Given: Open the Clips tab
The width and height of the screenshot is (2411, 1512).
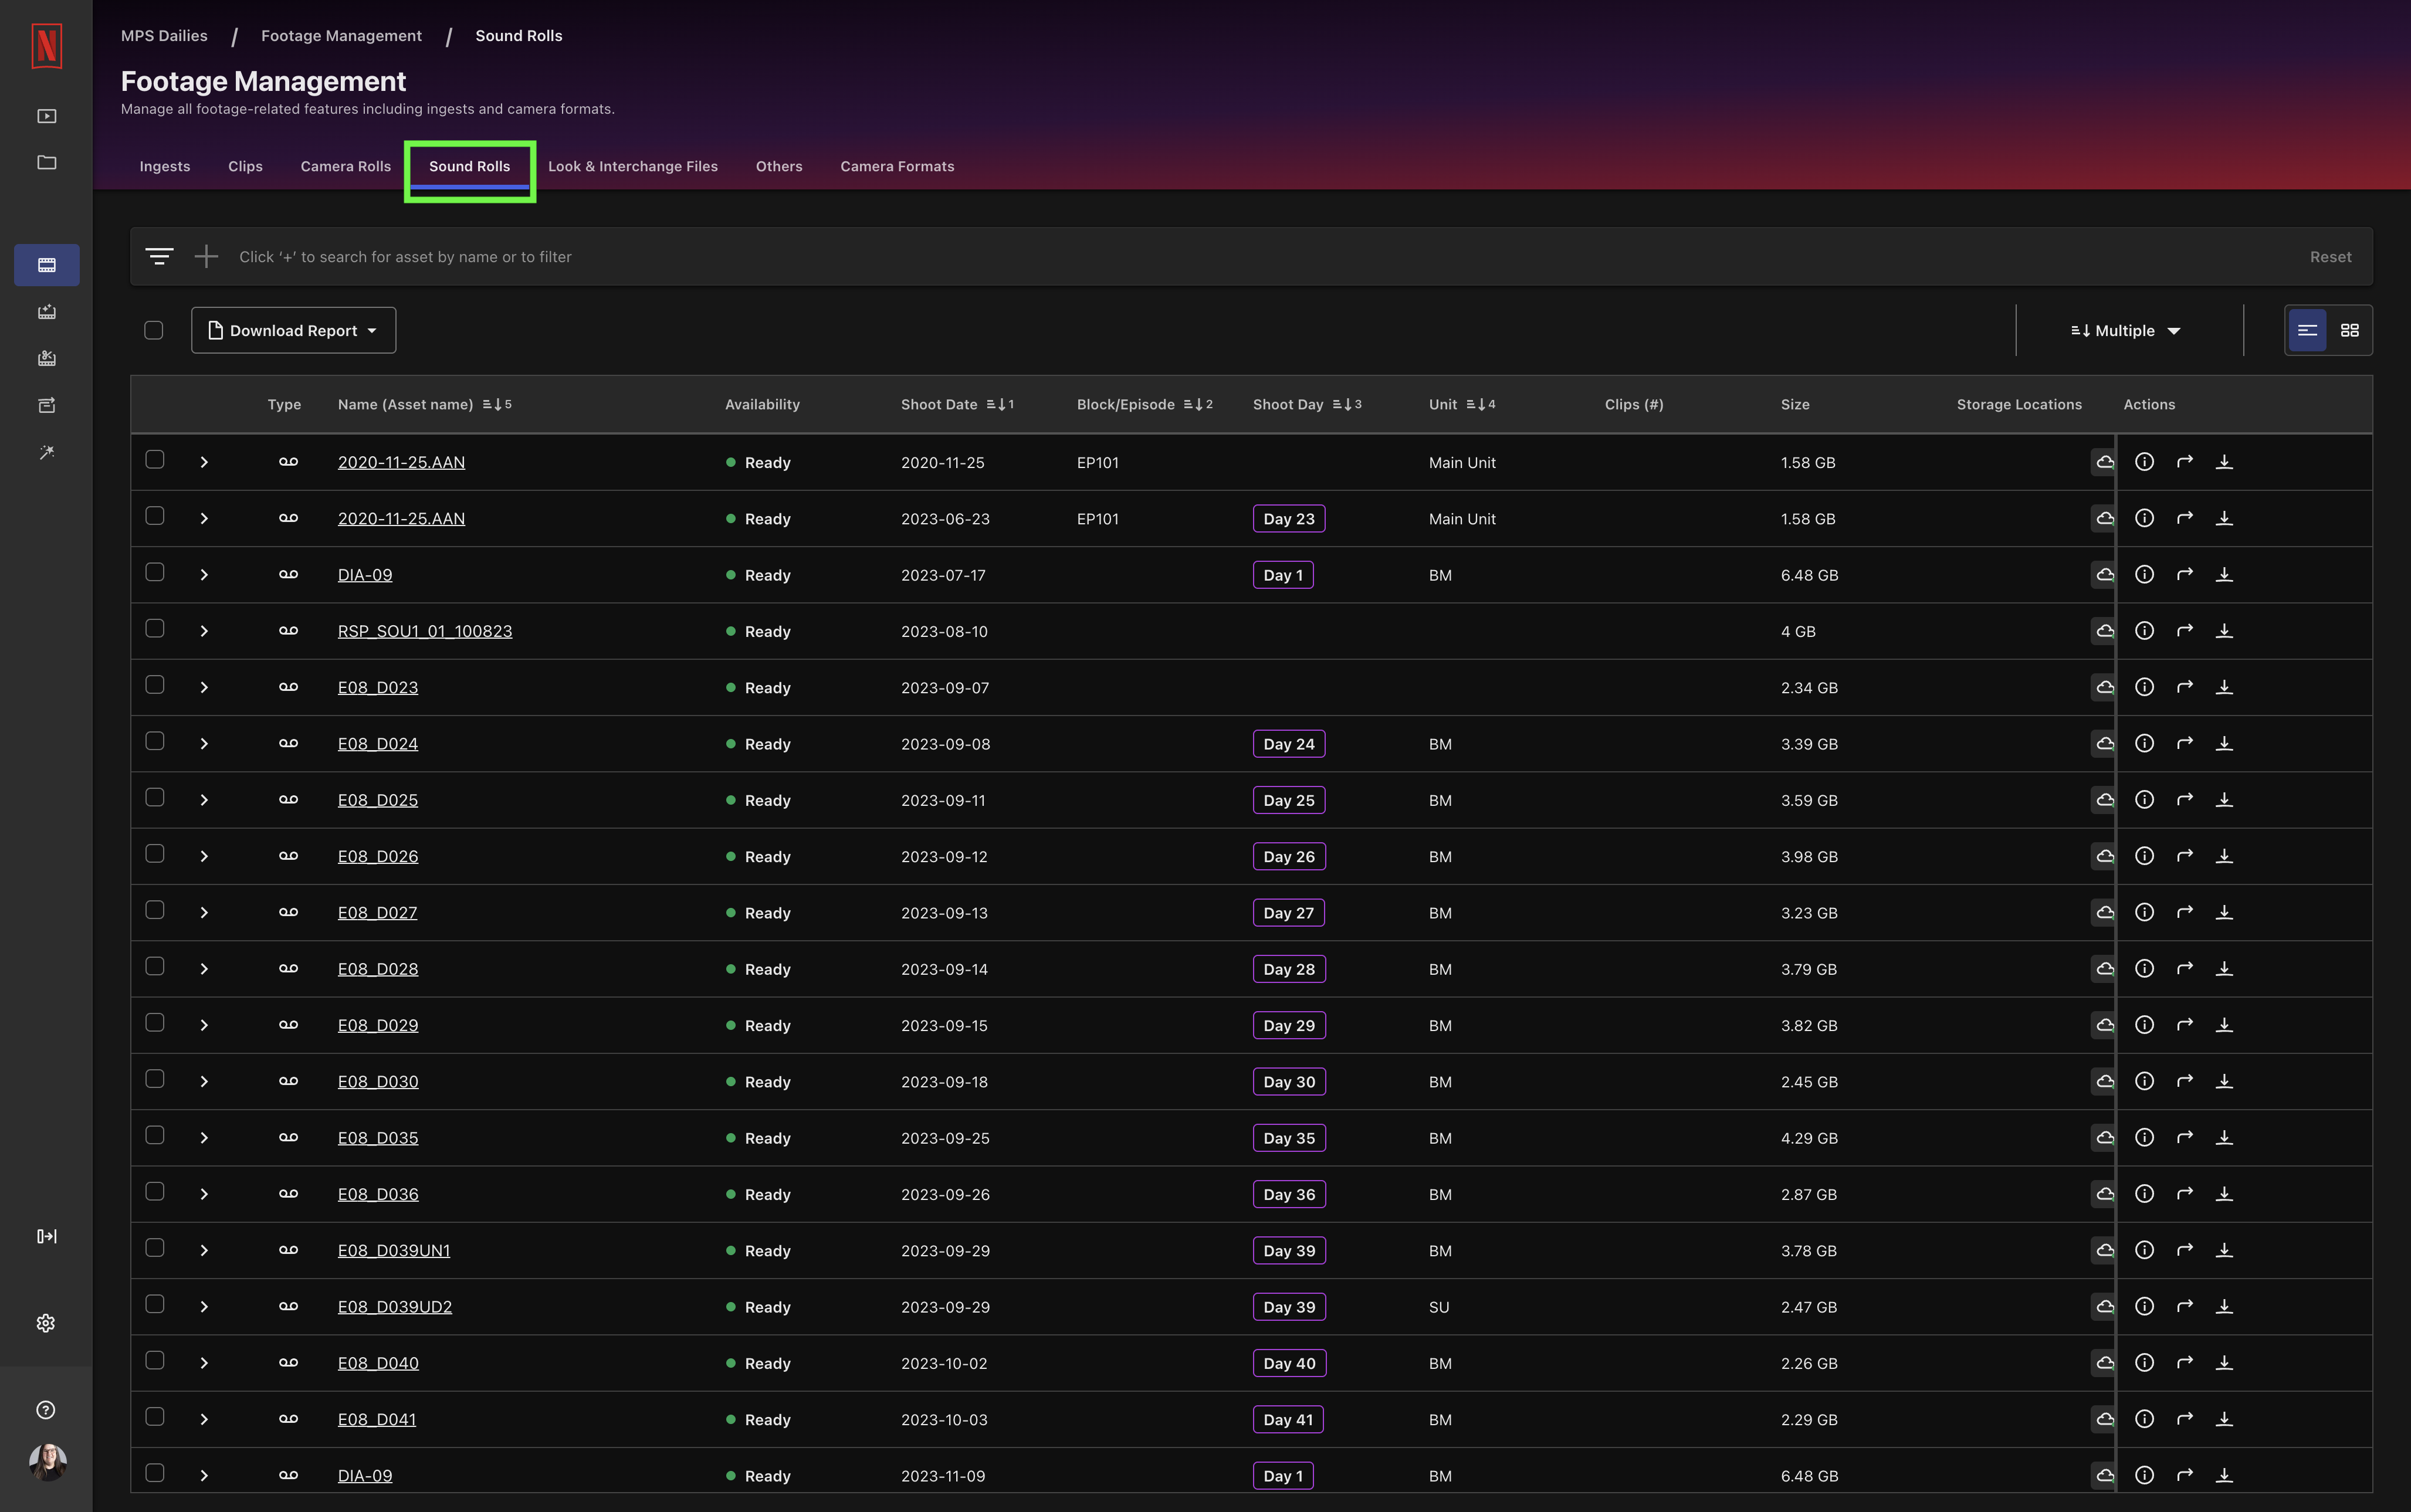Looking at the screenshot, I should [x=245, y=166].
